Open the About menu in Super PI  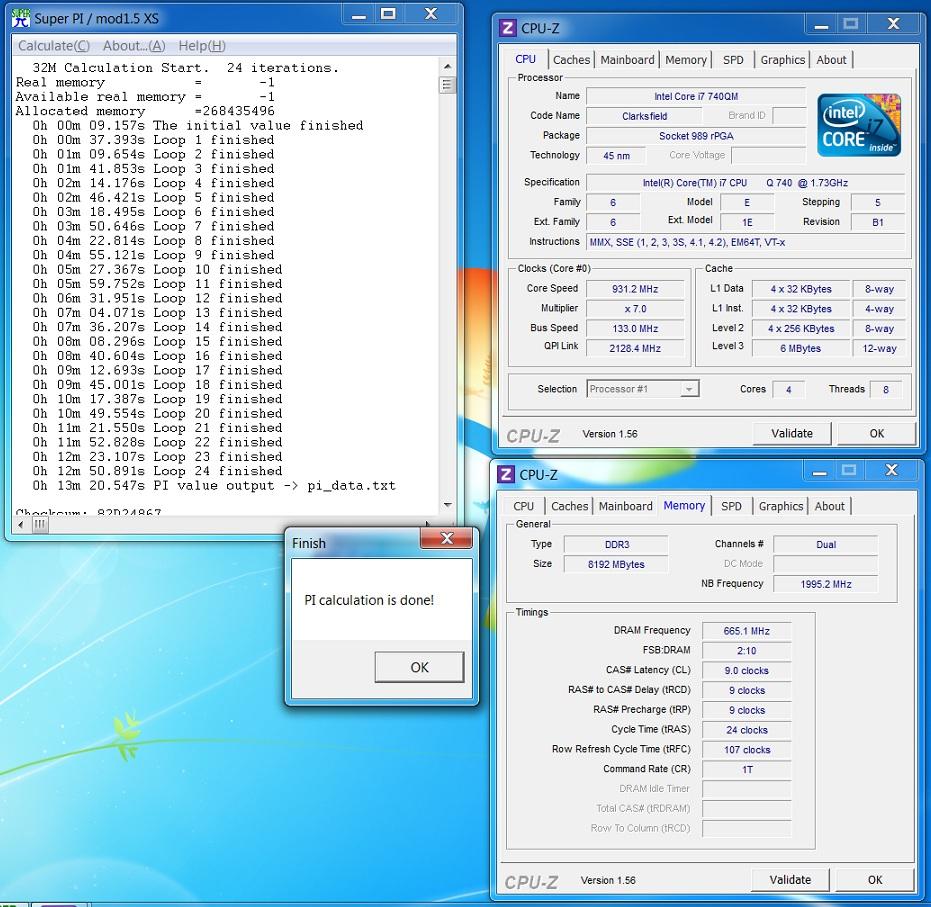point(134,46)
